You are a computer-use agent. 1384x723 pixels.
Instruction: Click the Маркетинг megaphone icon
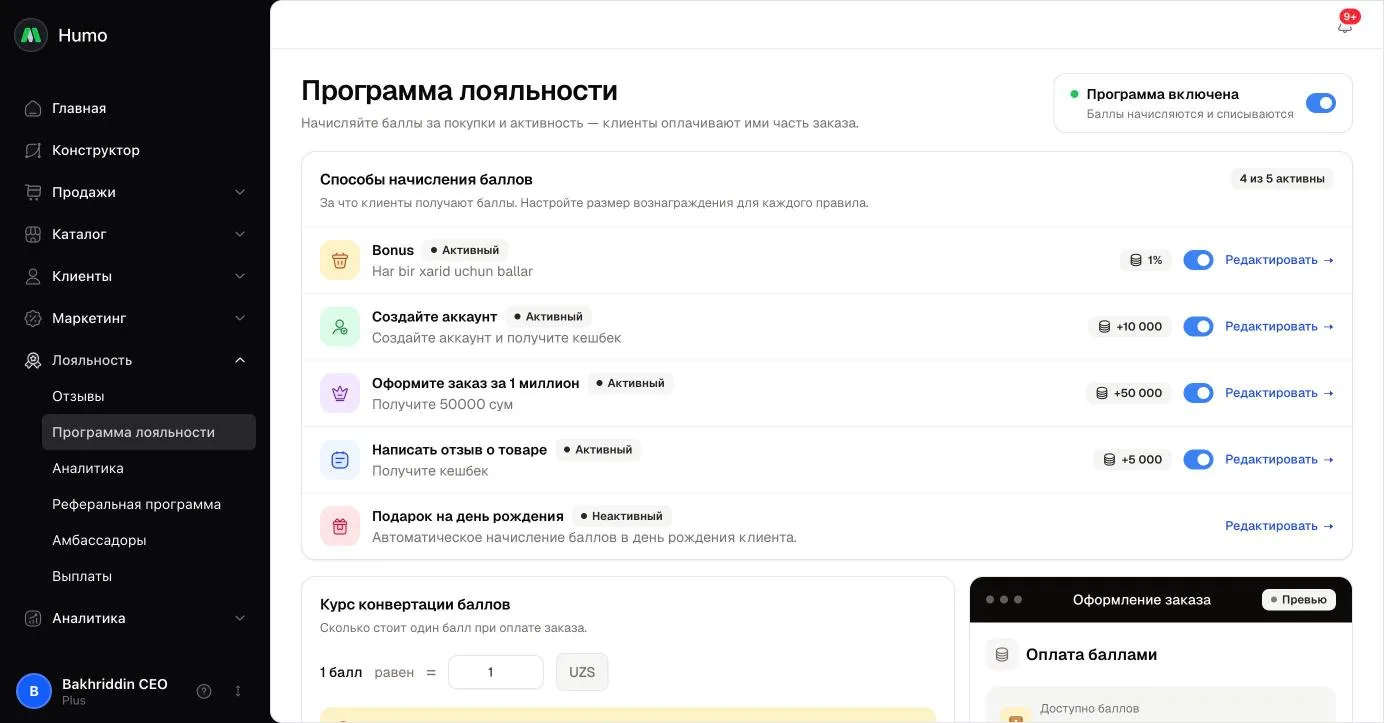pyautogui.click(x=33, y=318)
